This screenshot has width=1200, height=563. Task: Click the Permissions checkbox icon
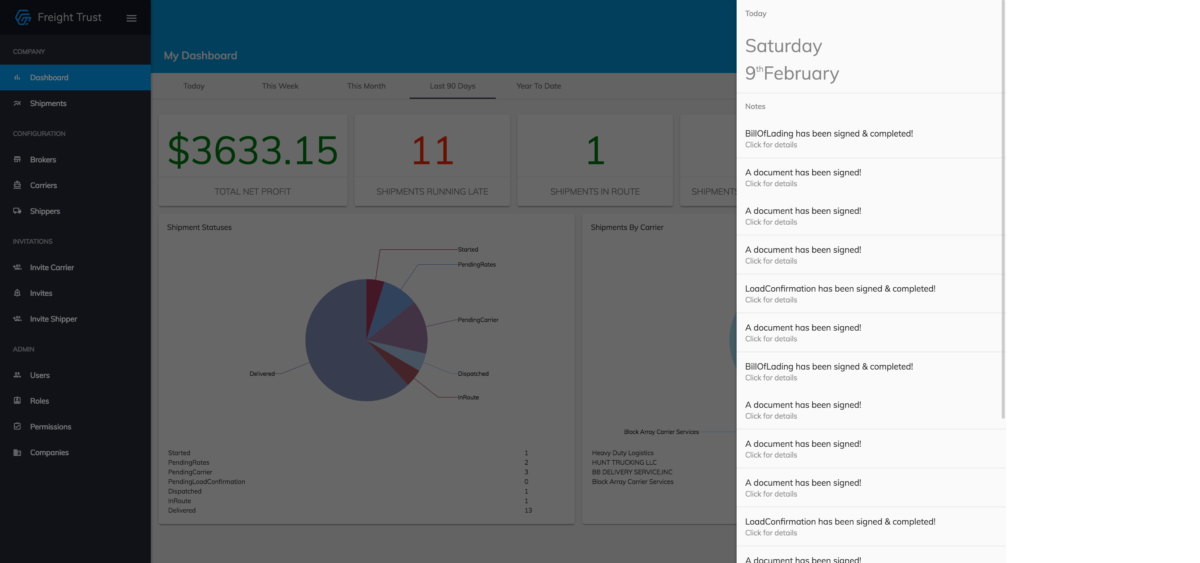click(x=18, y=427)
